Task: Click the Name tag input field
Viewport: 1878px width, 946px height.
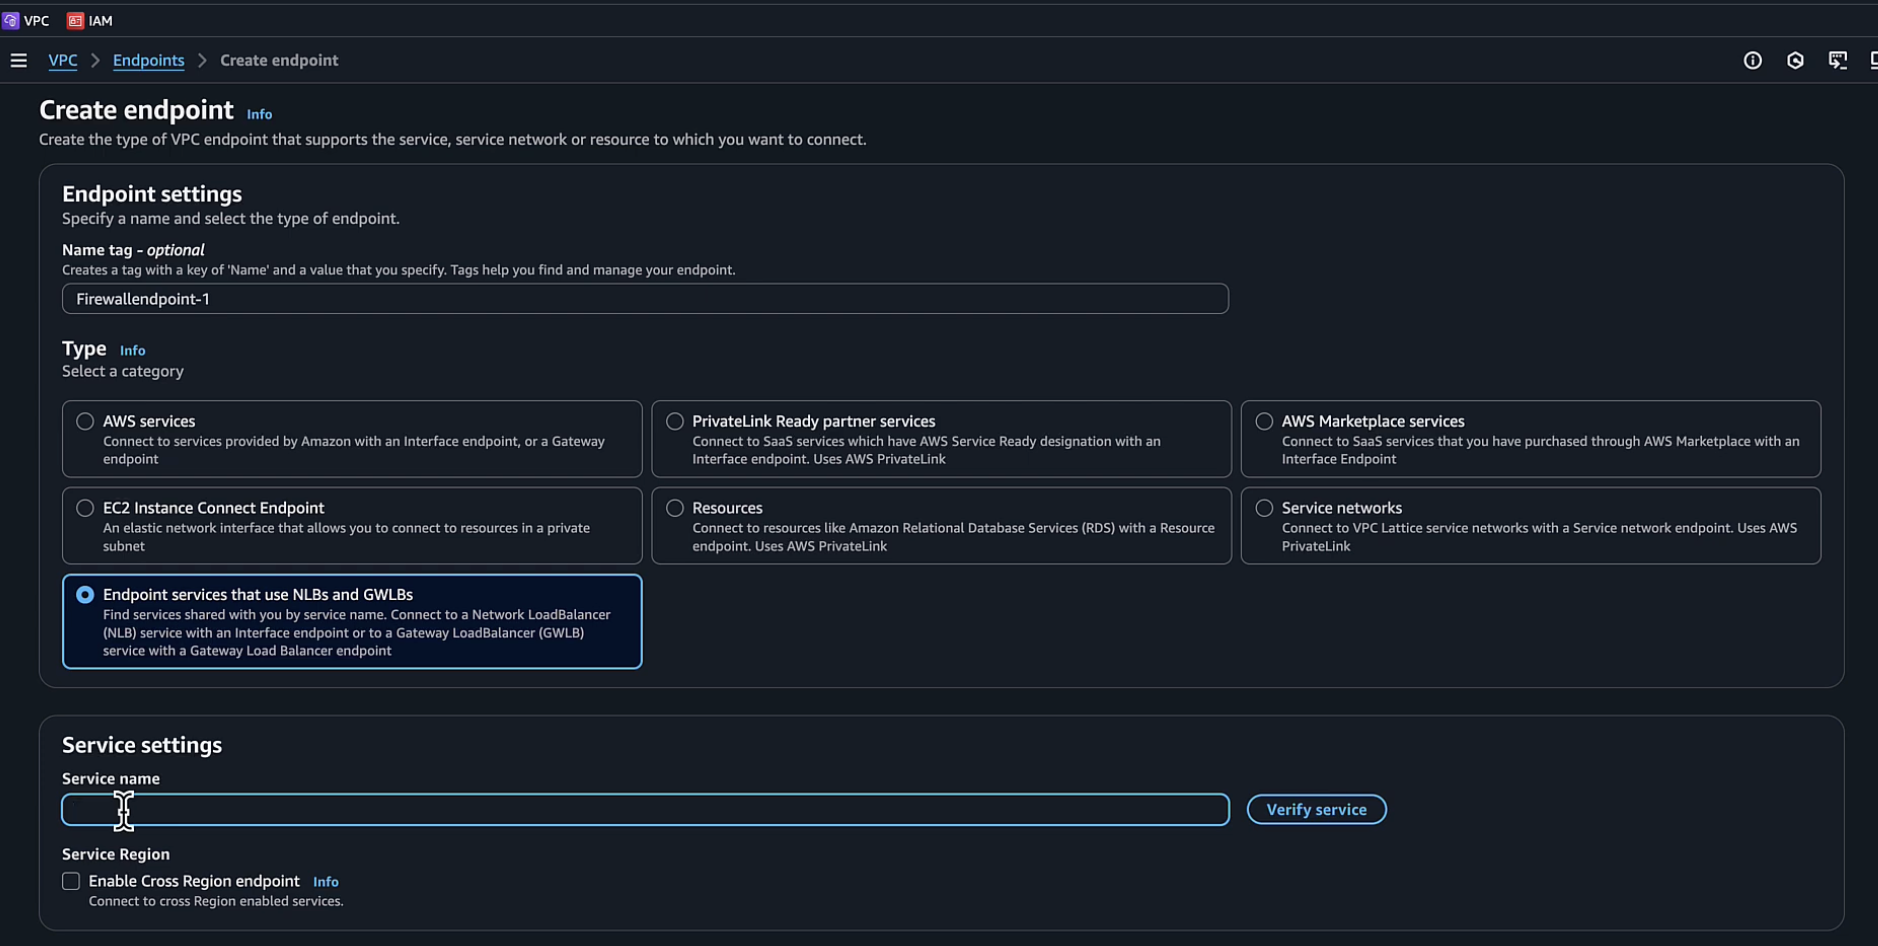Action: pos(644,299)
